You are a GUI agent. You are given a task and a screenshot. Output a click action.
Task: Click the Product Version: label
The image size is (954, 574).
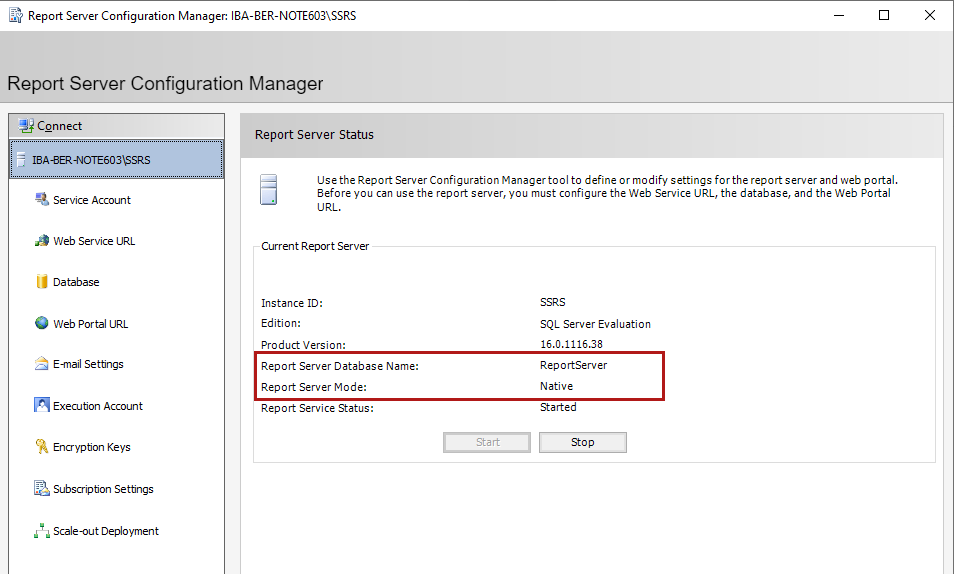tap(303, 345)
